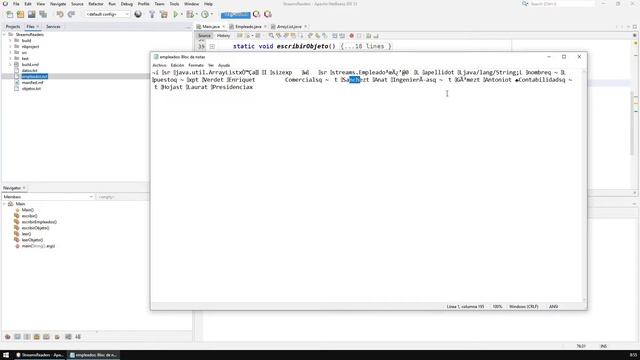Click the Undo icon in NetBeans toolbar

[x=60, y=14]
